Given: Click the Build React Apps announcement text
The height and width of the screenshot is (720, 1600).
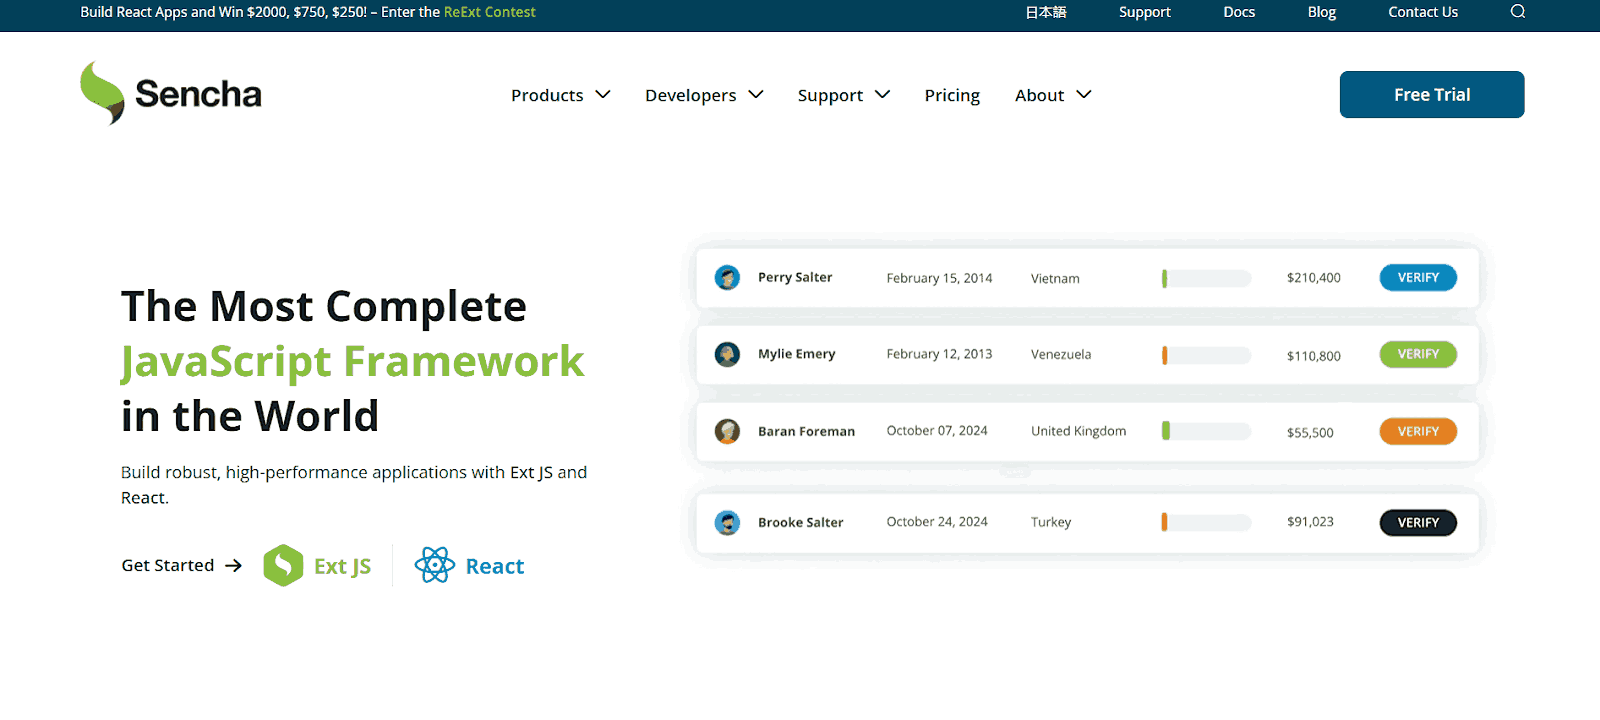Looking at the screenshot, I should [260, 12].
